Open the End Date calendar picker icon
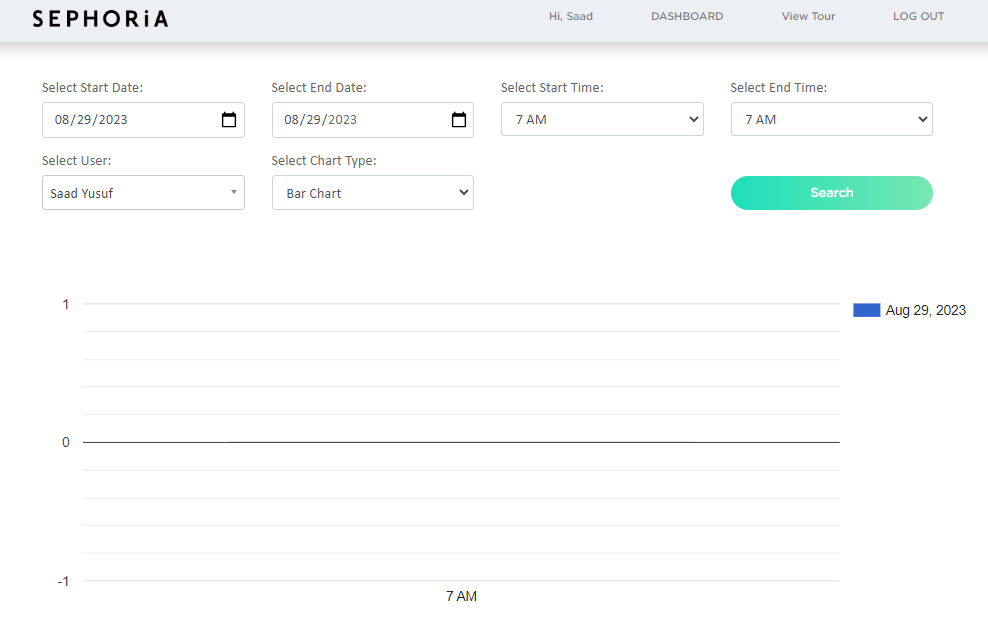The width and height of the screenshot is (988, 641). click(x=459, y=120)
